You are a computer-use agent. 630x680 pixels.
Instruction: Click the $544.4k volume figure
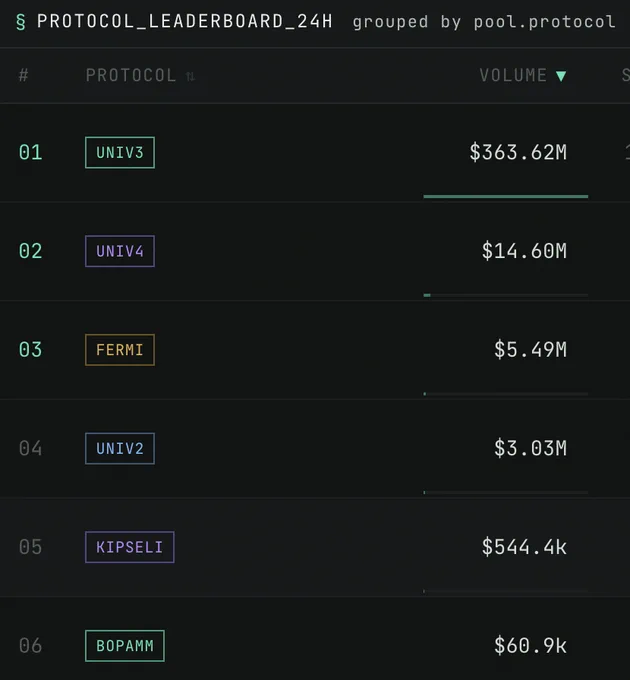524,547
